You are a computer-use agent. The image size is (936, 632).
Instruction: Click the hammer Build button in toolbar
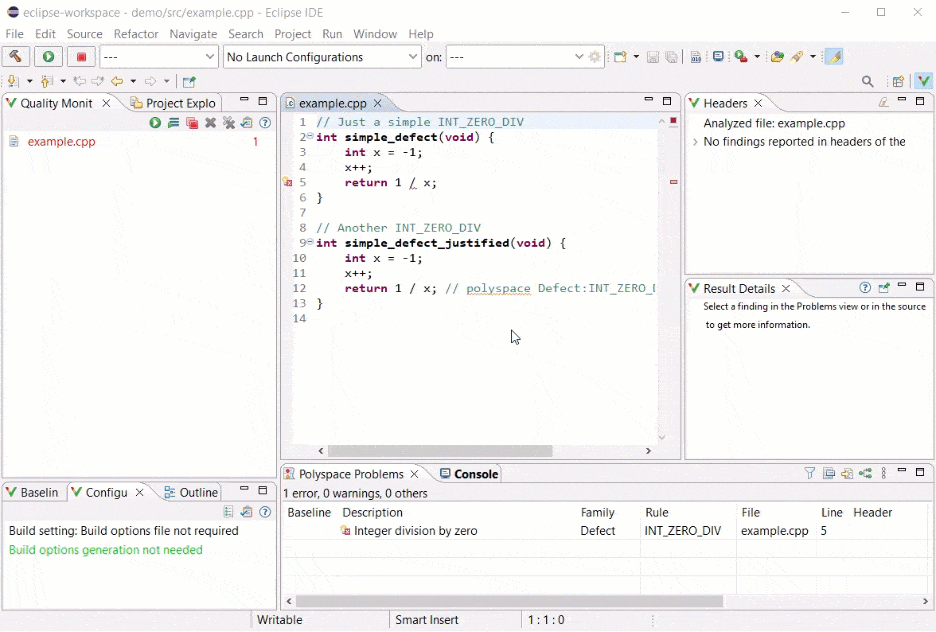(x=17, y=57)
